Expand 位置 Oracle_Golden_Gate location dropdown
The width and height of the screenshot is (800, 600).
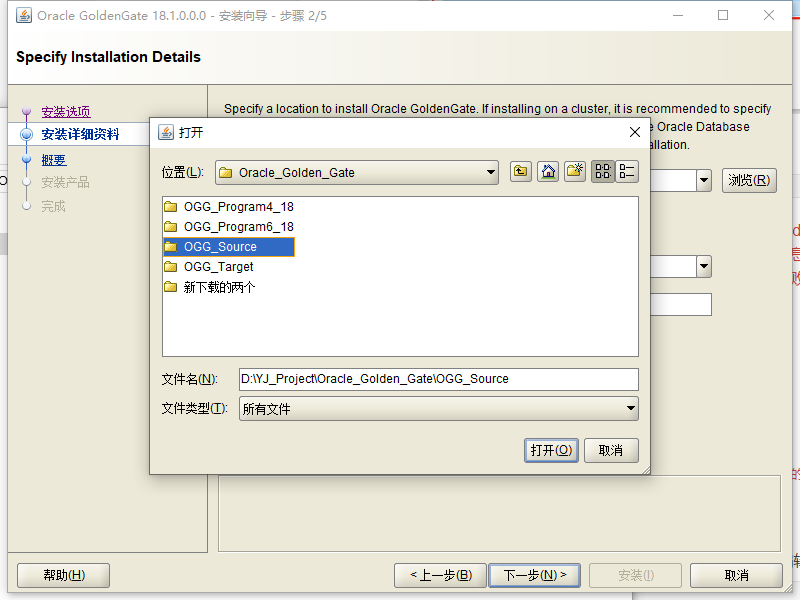coord(490,172)
